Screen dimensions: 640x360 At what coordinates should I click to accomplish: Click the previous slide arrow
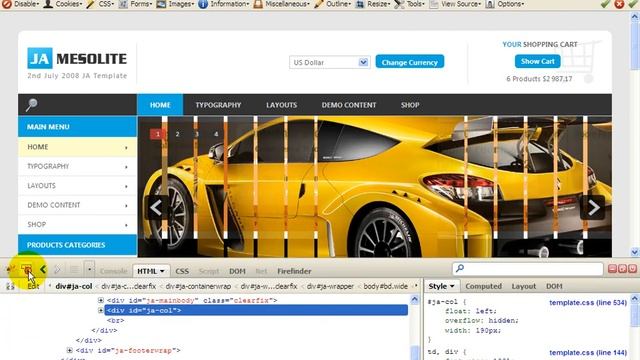tap(156, 207)
